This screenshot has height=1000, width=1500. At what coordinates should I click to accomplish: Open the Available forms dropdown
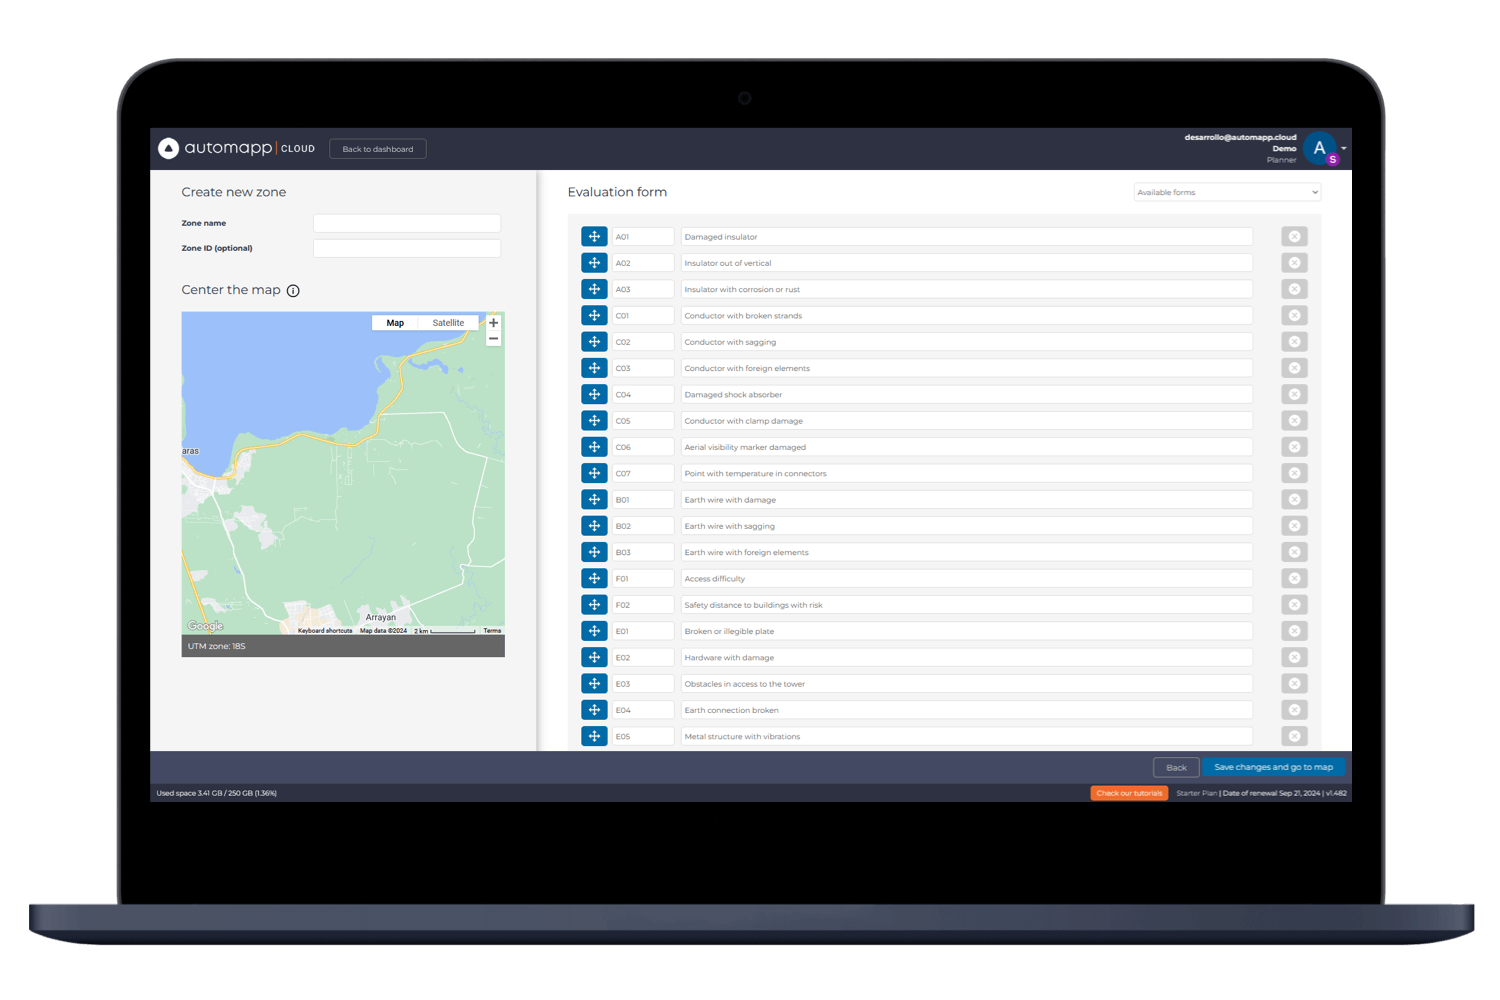[x=1227, y=192]
